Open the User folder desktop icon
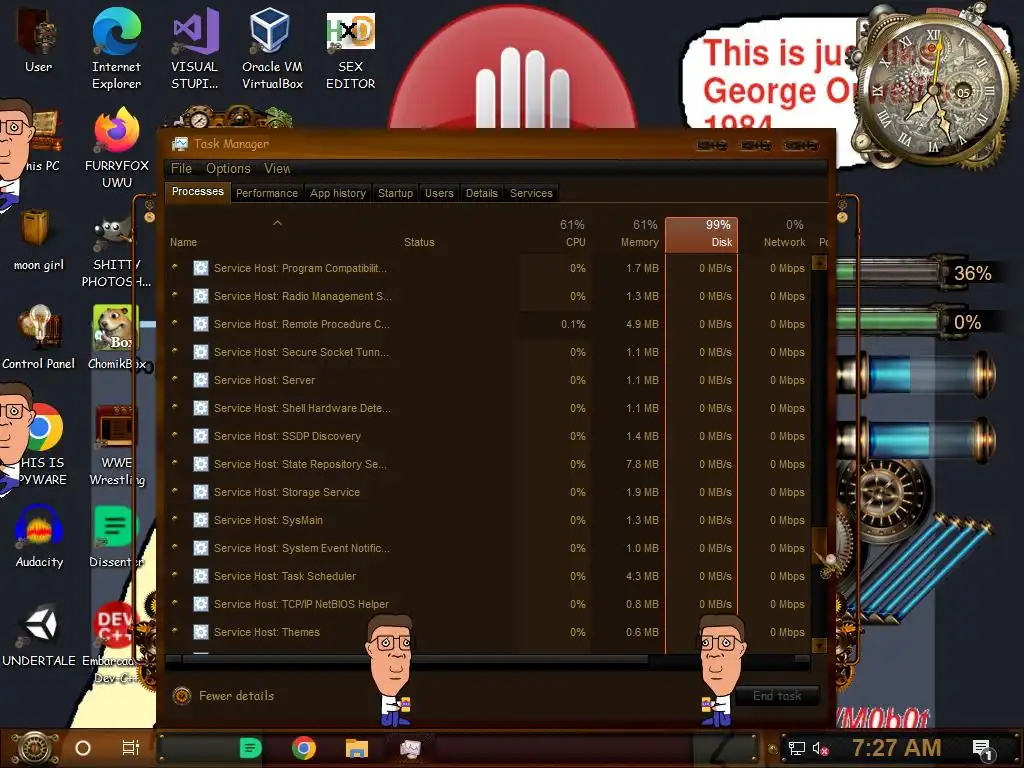The height and width of the screenshot is (768, 1024). 39,40
